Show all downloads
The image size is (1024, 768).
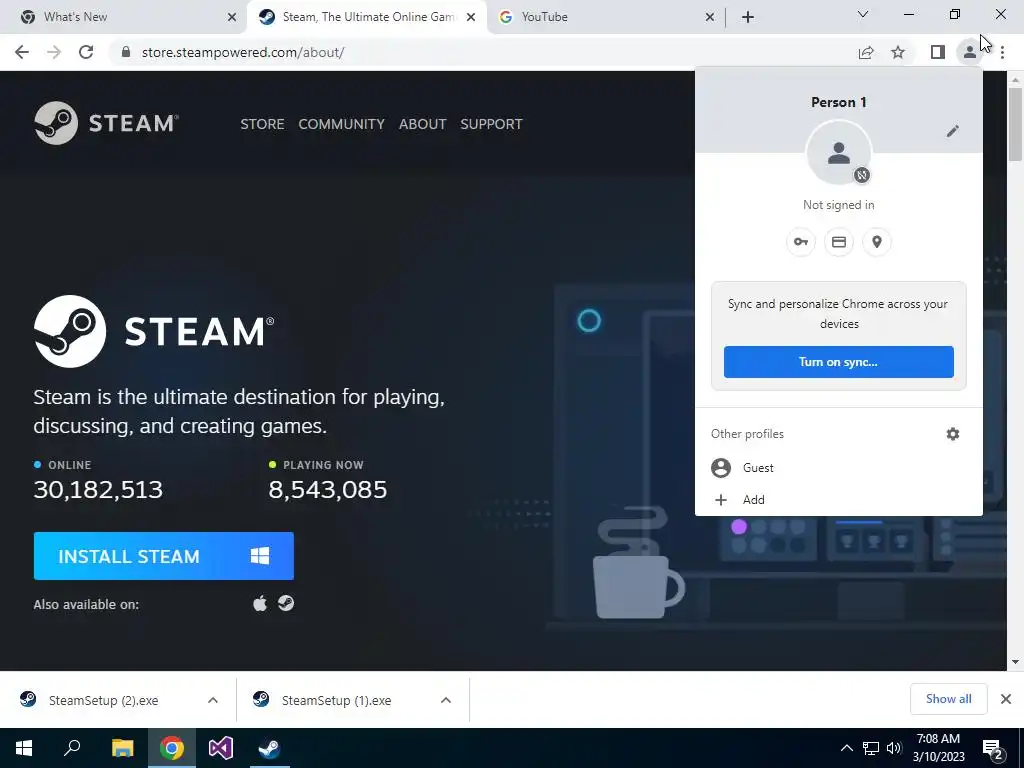click(948, 699)
